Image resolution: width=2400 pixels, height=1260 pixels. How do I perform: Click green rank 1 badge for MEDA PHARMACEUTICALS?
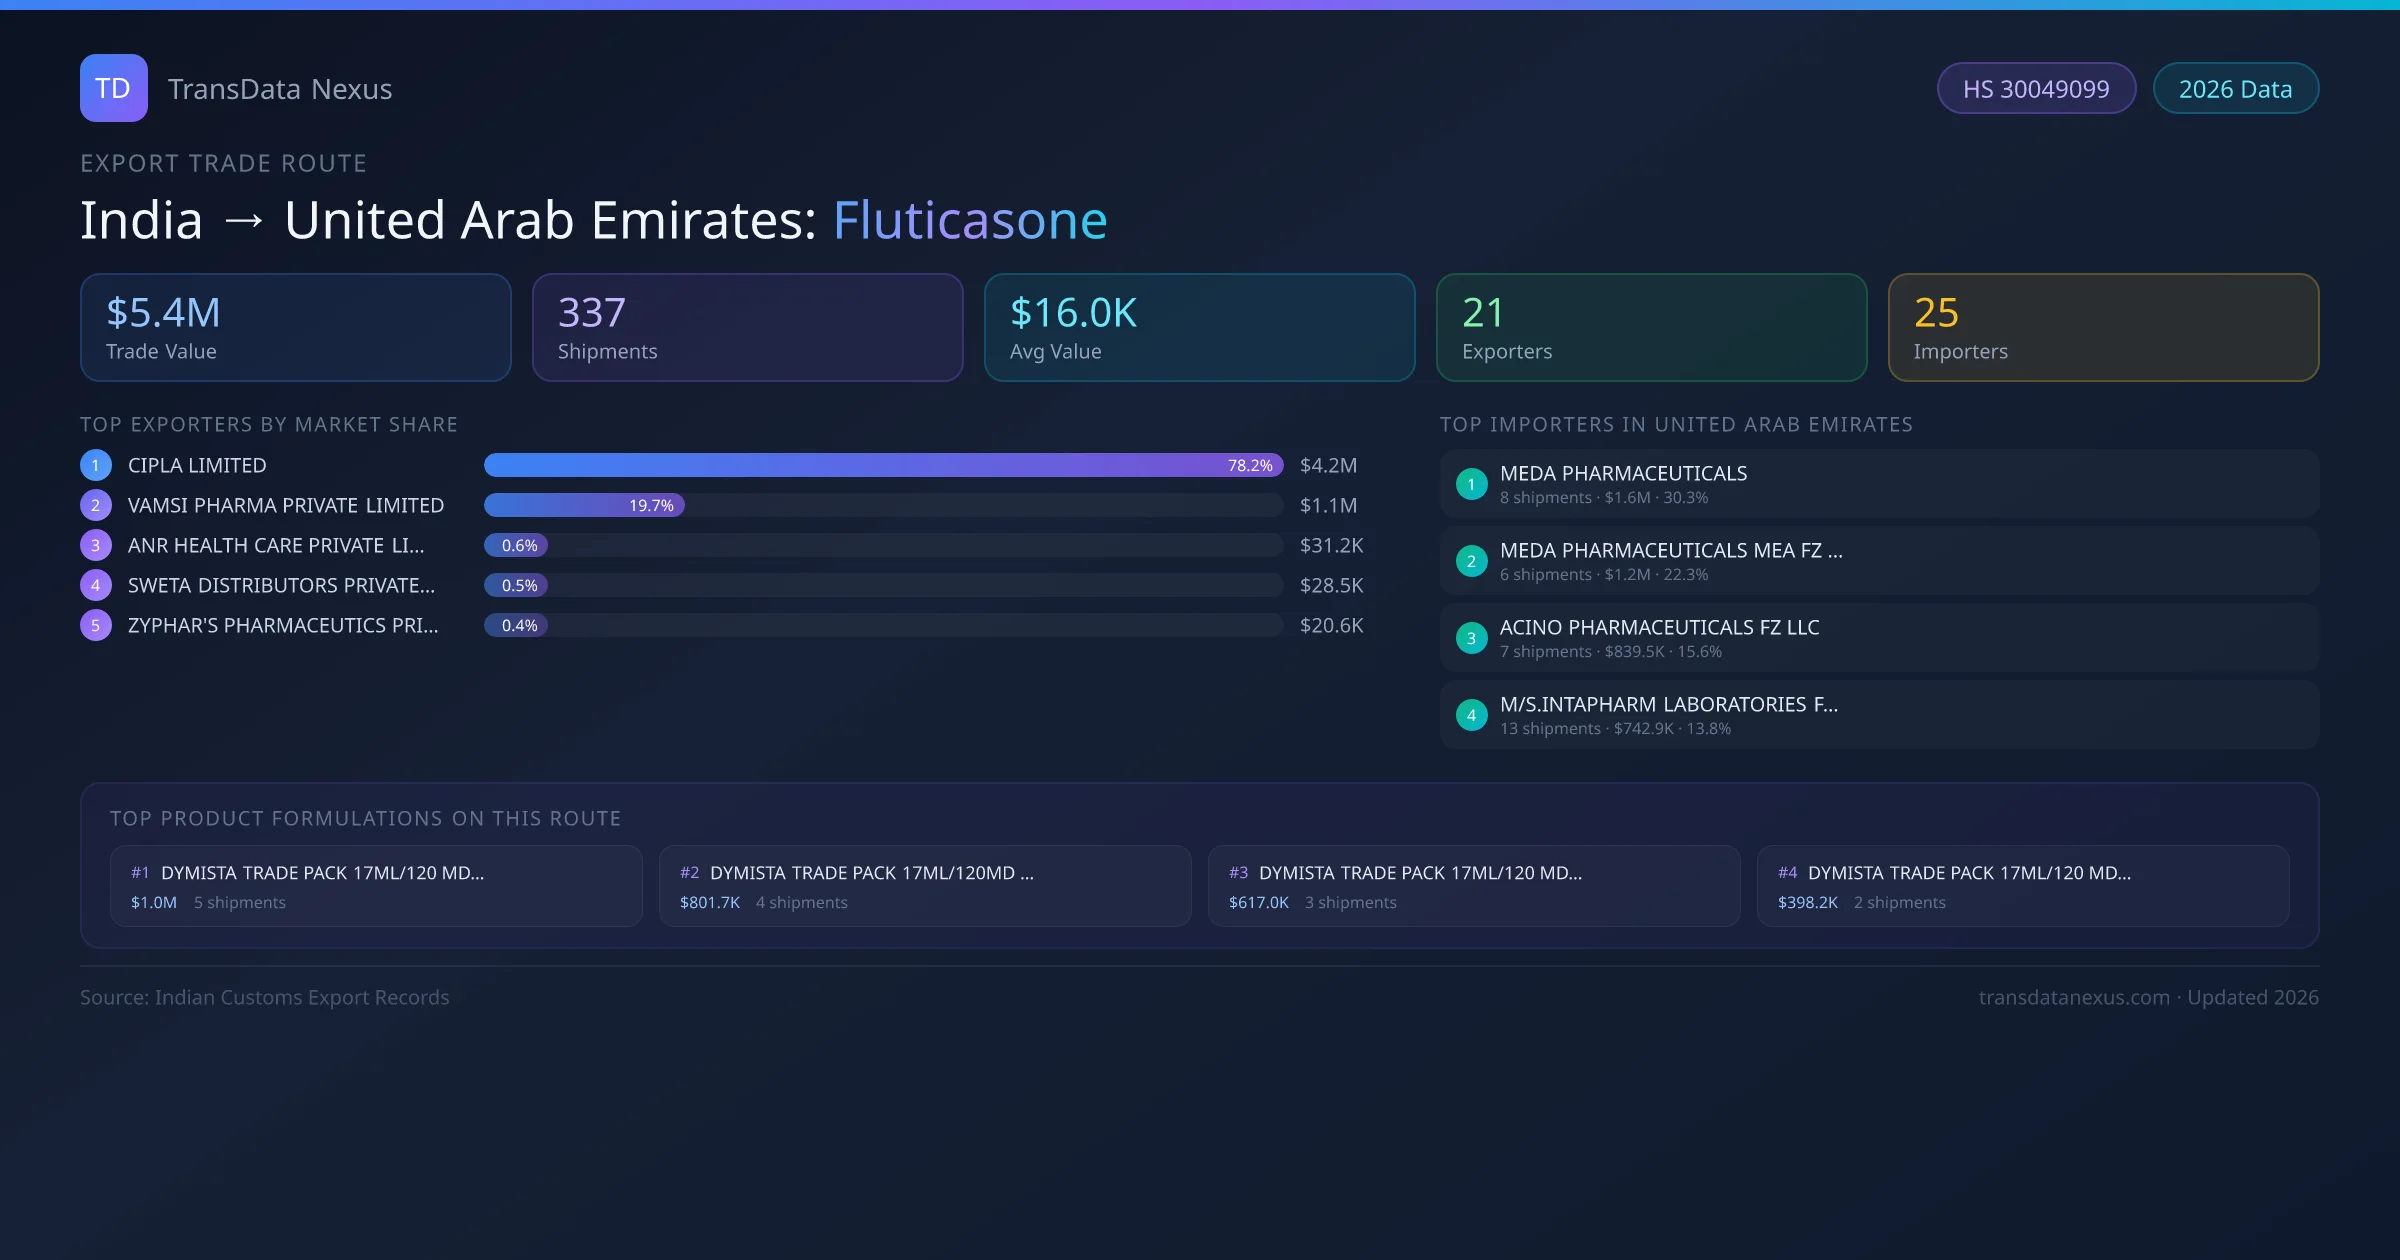[x=1471, y=484]
